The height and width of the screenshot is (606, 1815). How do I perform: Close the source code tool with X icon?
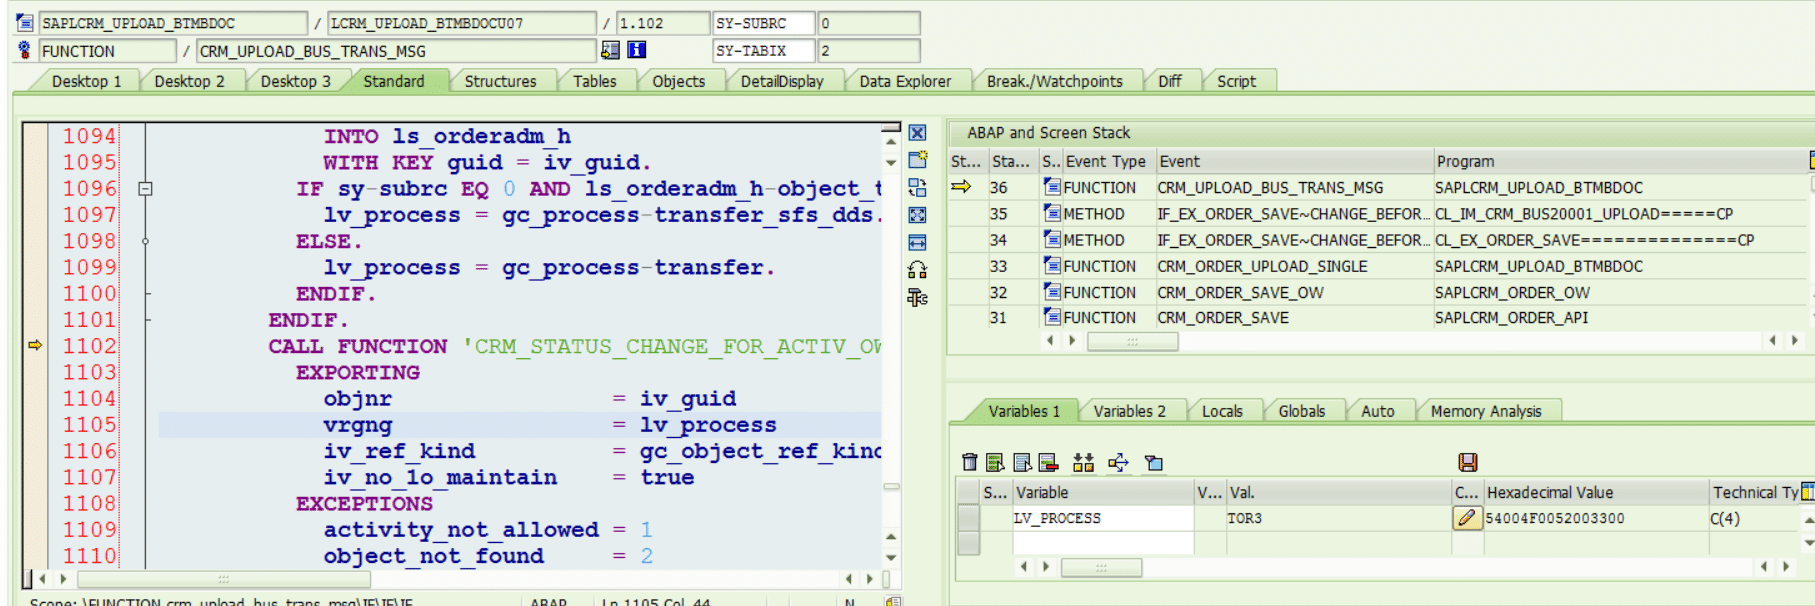(917, 133)
